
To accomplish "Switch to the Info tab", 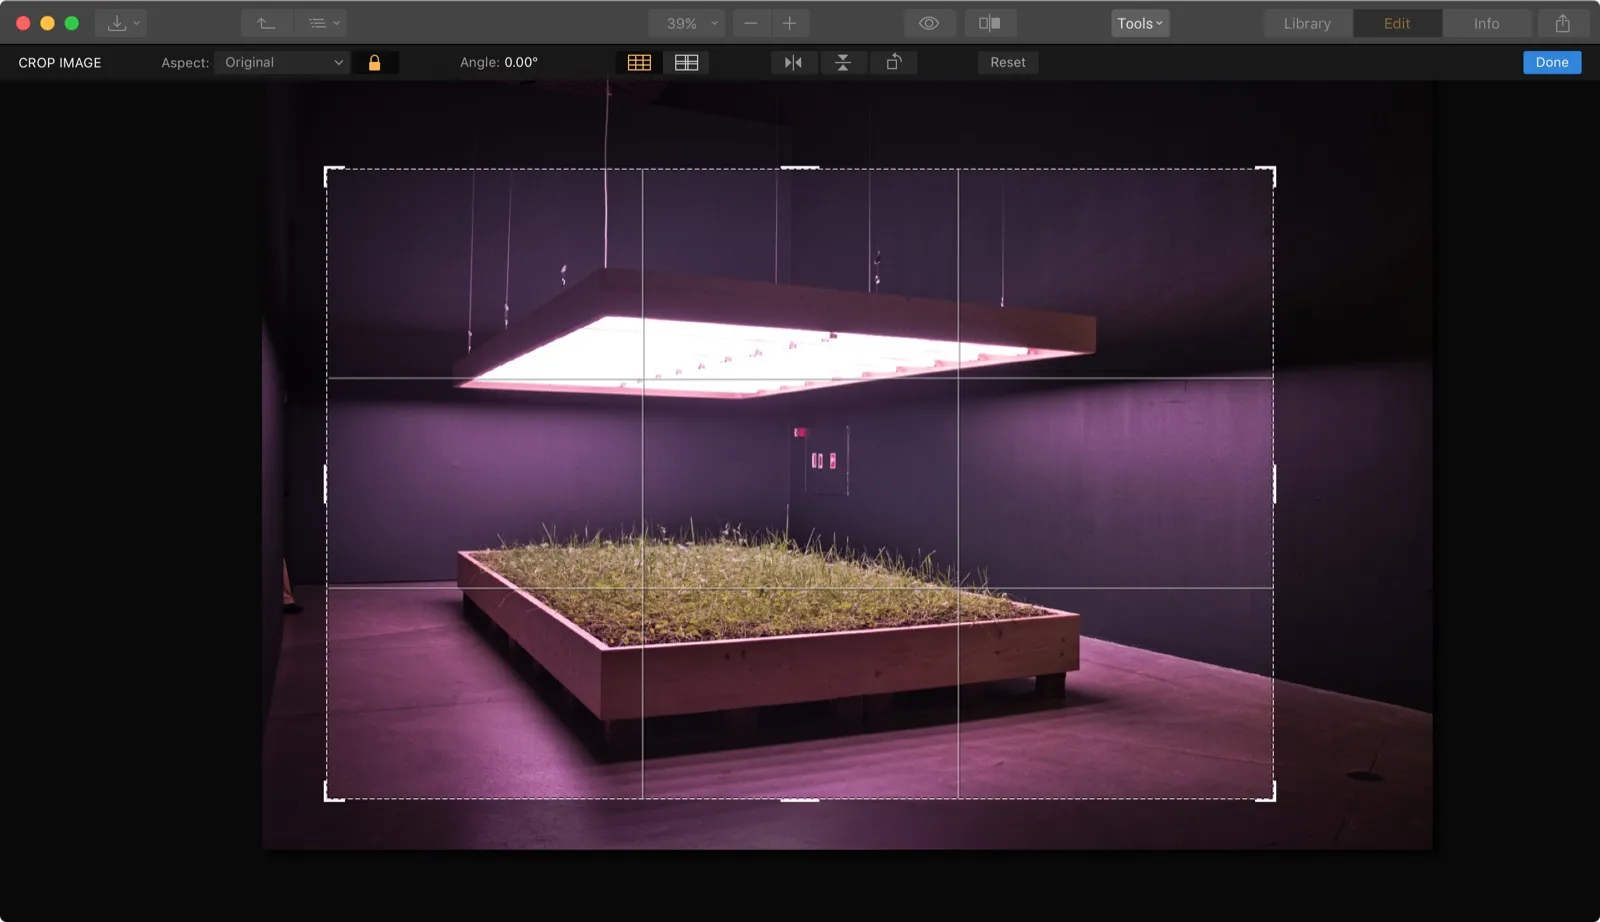I will 1486,23.
